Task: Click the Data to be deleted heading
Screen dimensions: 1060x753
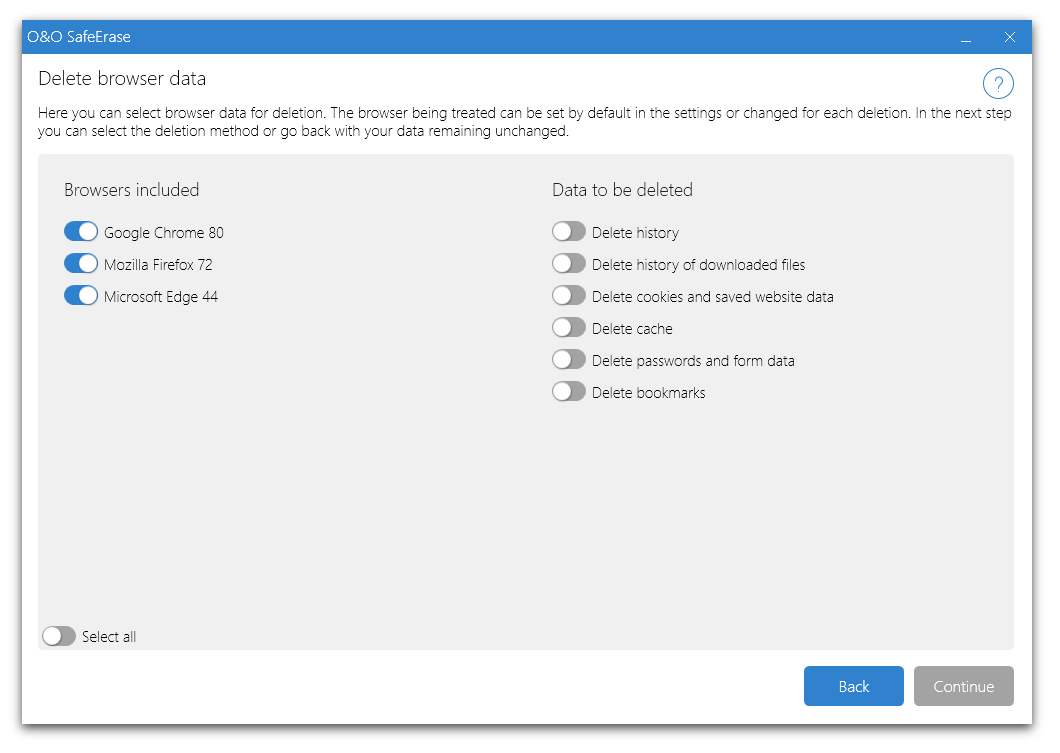Action: (622, 190)
